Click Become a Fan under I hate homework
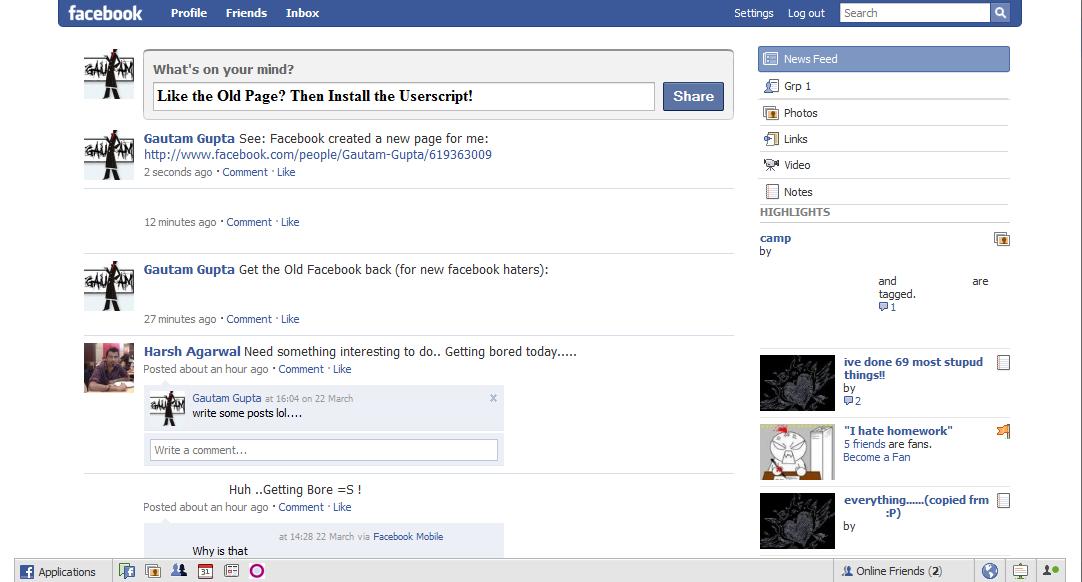Screen dimensions: 1082x582 [x=877, y=457]
